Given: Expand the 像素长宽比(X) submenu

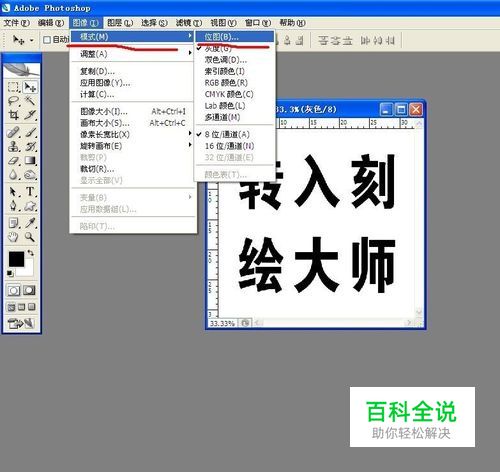Looking at the screenshot, I should (132, 135).
